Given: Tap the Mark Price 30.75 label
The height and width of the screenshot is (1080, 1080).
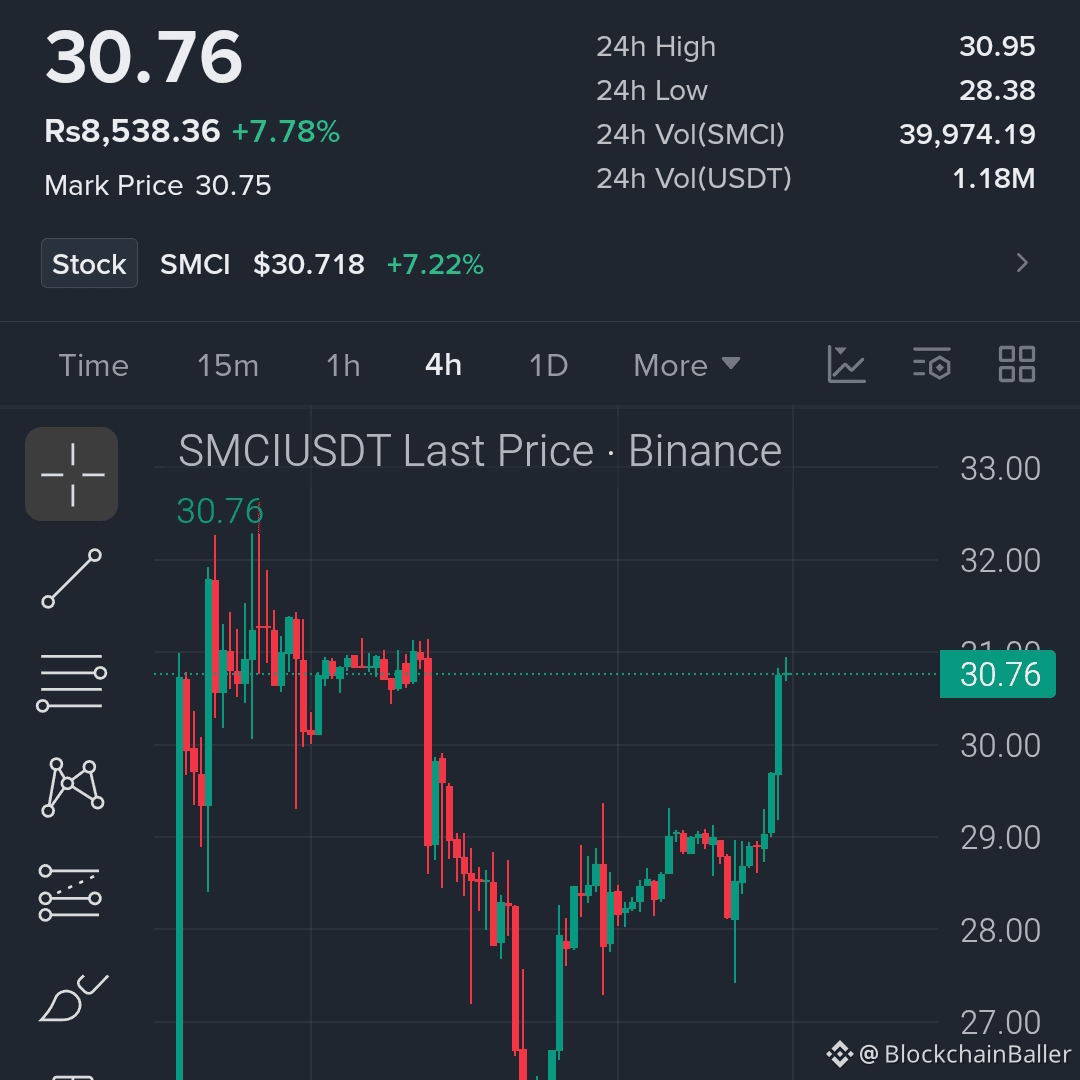Looking at the screenshot, I should click(x=158, y=185).
